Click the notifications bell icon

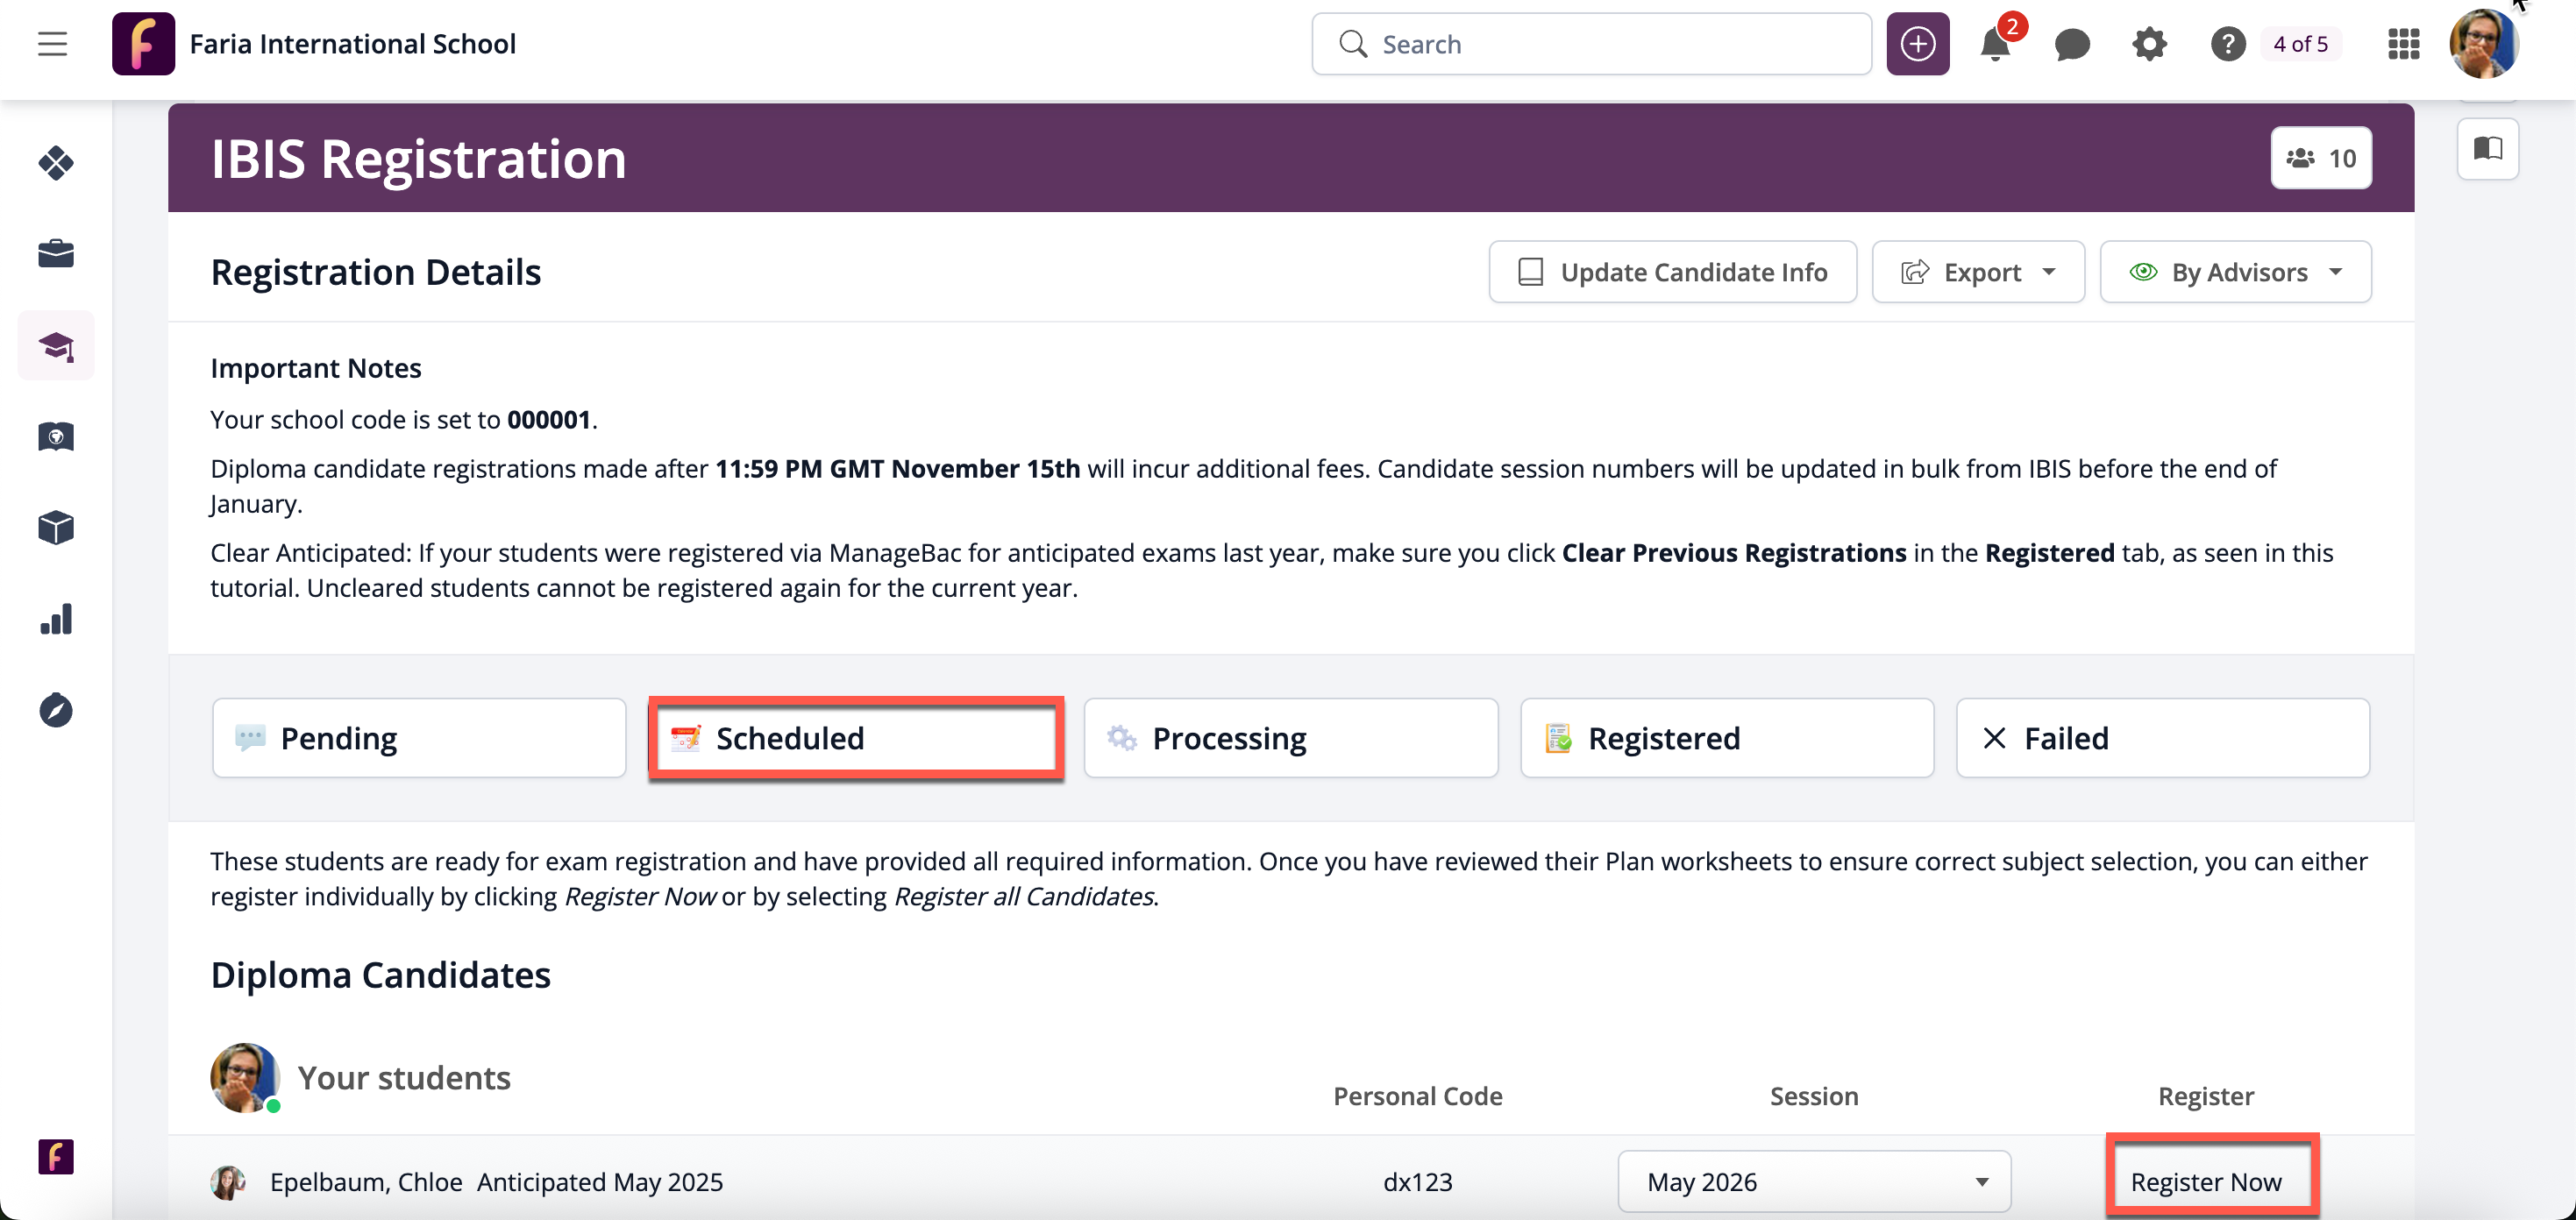pos(1995,44)
